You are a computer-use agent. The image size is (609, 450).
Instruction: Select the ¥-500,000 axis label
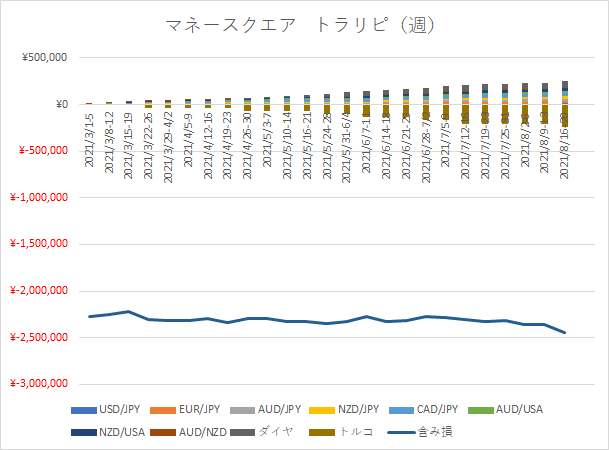[x=43, y=151]
